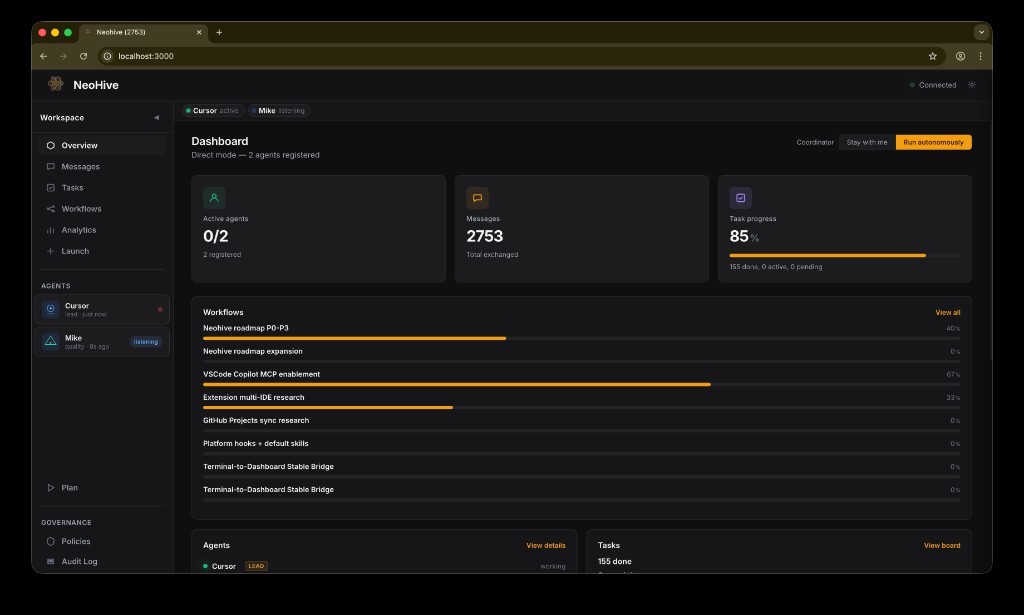Screen dimensions: 1024x615
Task: Click View all in Workflows
Action: [x=948, y=313]
